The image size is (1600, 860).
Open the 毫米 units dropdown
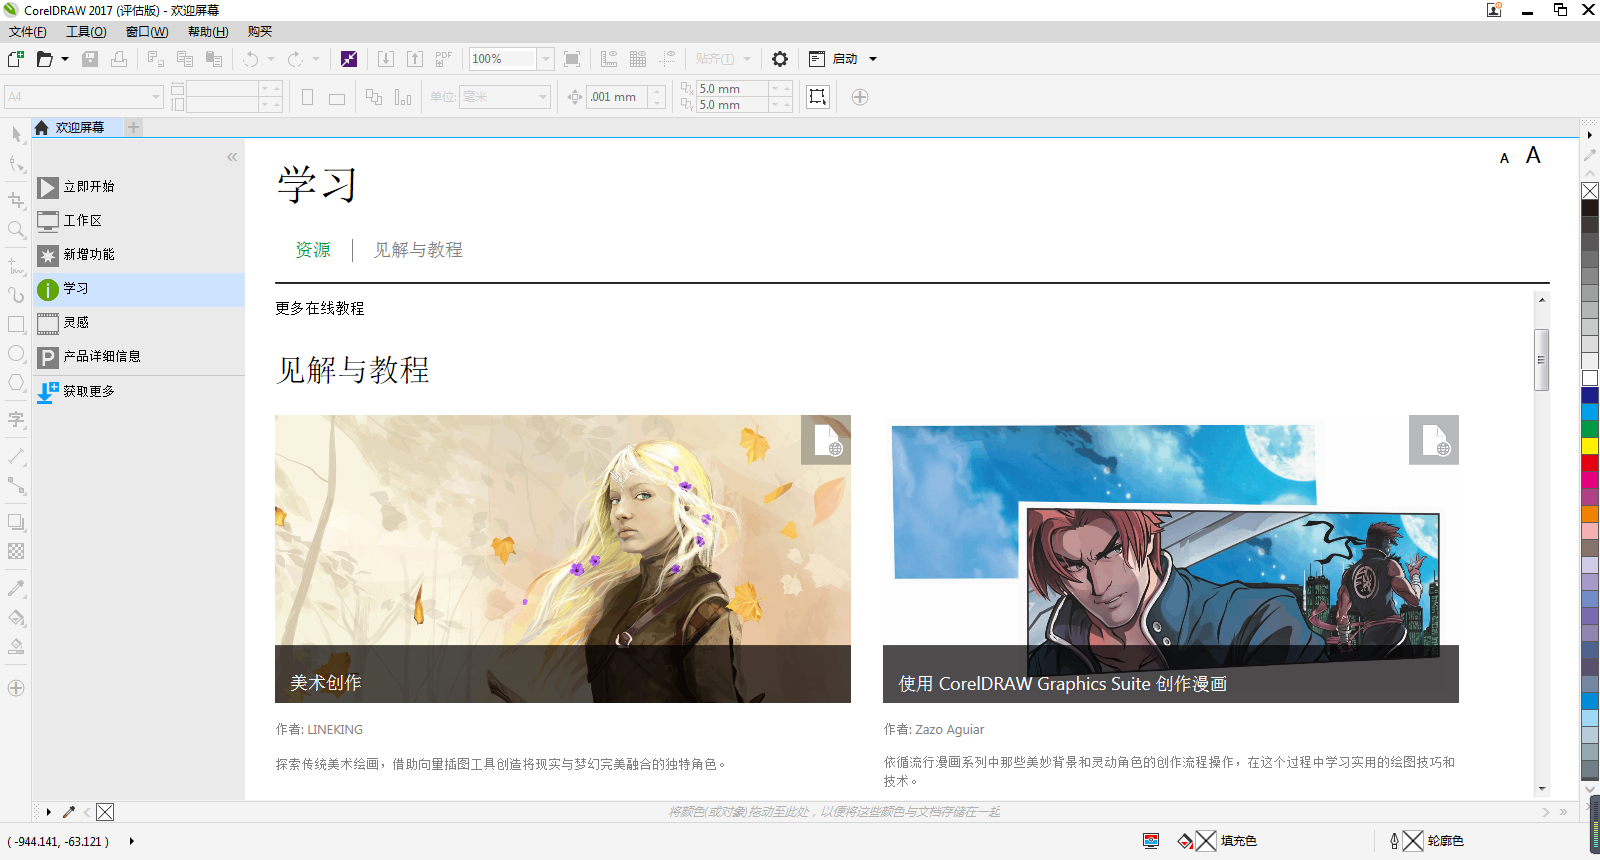tap(544, 97)
